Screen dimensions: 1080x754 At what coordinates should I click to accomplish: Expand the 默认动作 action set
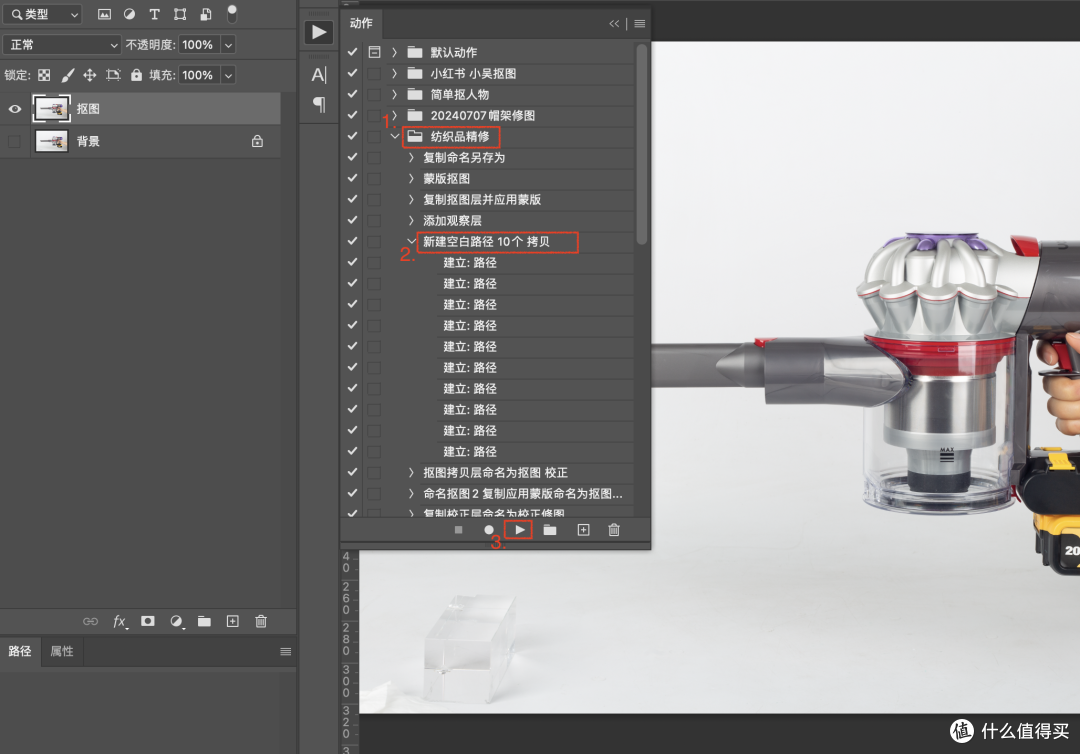pyautogui.click(x=395, y=52)
